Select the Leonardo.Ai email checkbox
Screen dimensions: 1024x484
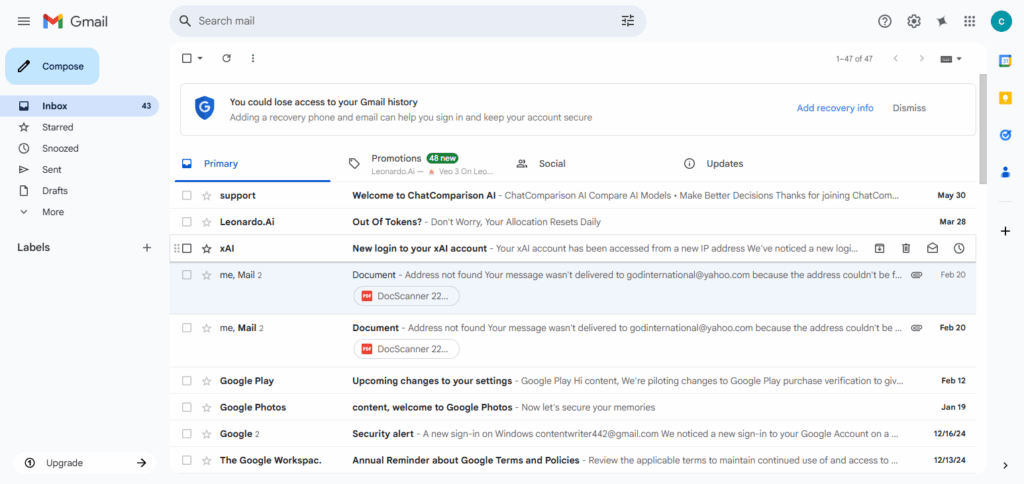coord(187,222)
